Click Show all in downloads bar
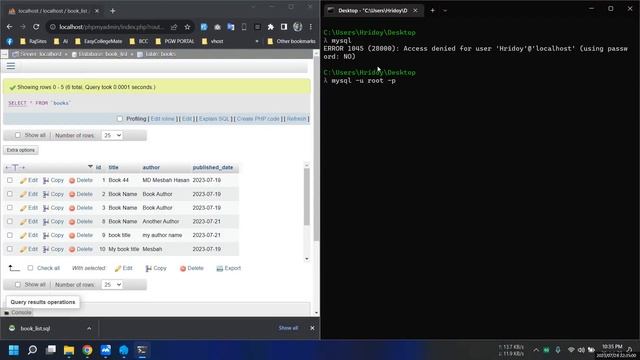 pyautogui.click(x=288, y=328)
